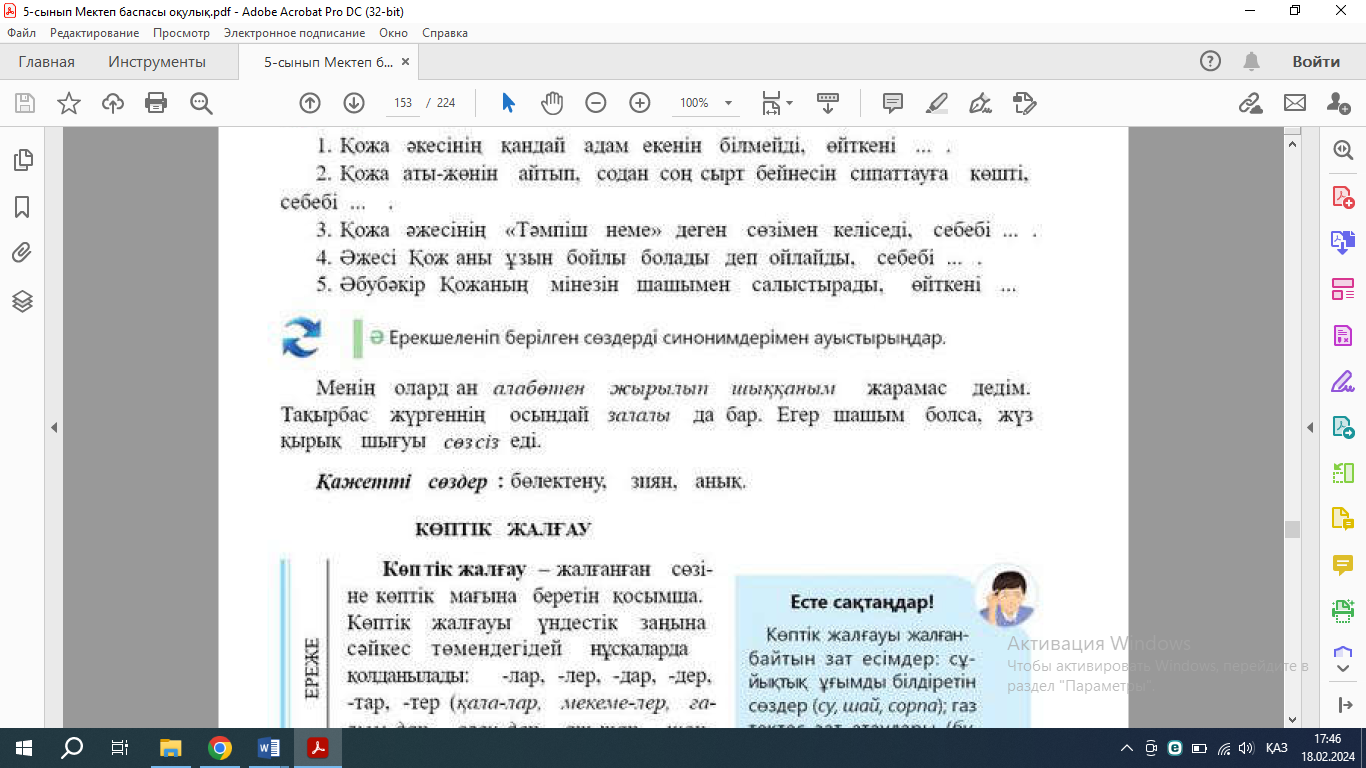This screenshot has width=1366, height=768.
Task: Choose the Selection arrow tool
Action: pos(508,103)
